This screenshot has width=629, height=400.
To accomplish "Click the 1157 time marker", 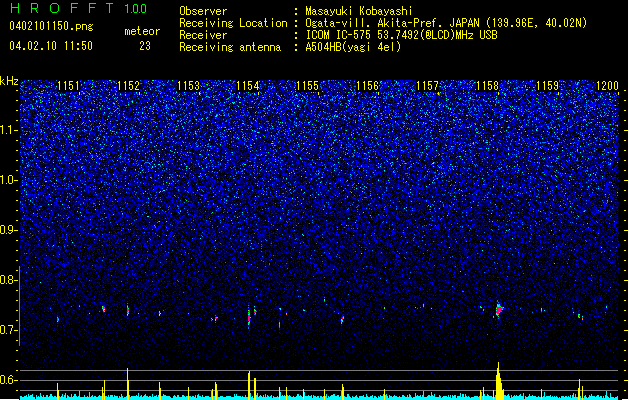I will pos(428,86).
